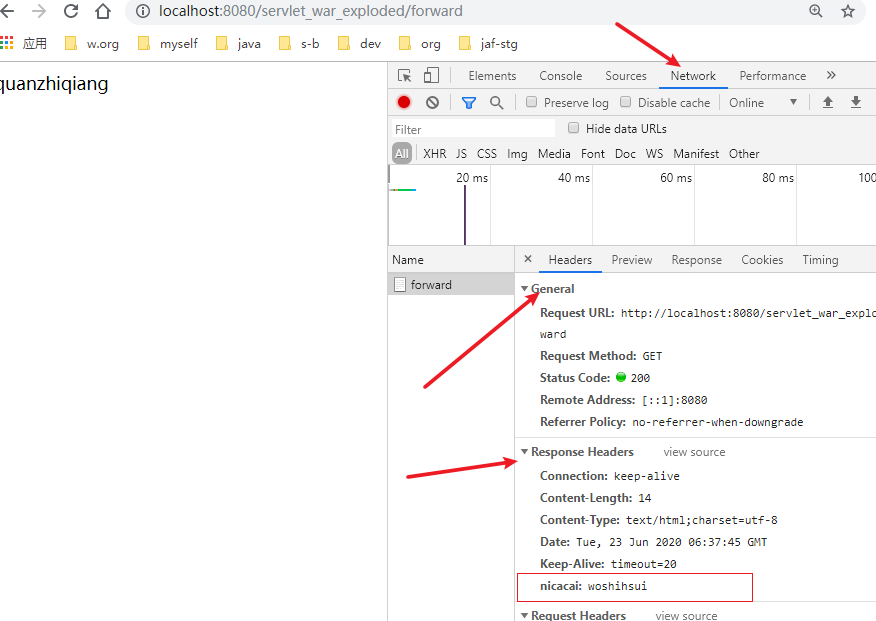Select the Headers tab of the request

570,260
